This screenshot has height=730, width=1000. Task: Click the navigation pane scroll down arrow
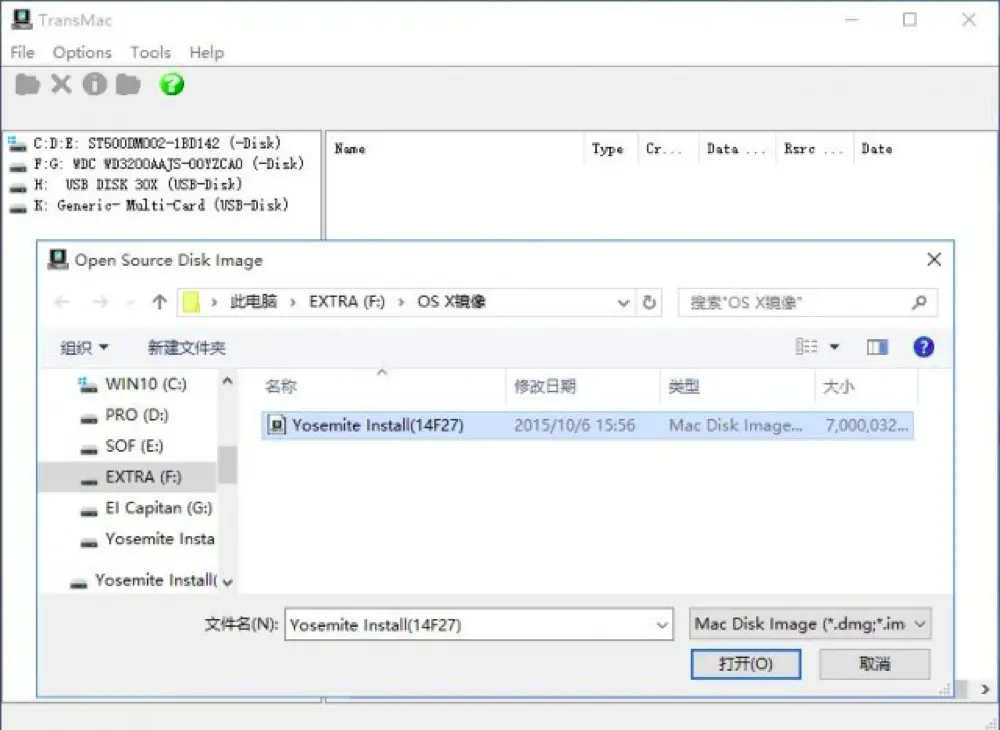click(x=227, y=582)
